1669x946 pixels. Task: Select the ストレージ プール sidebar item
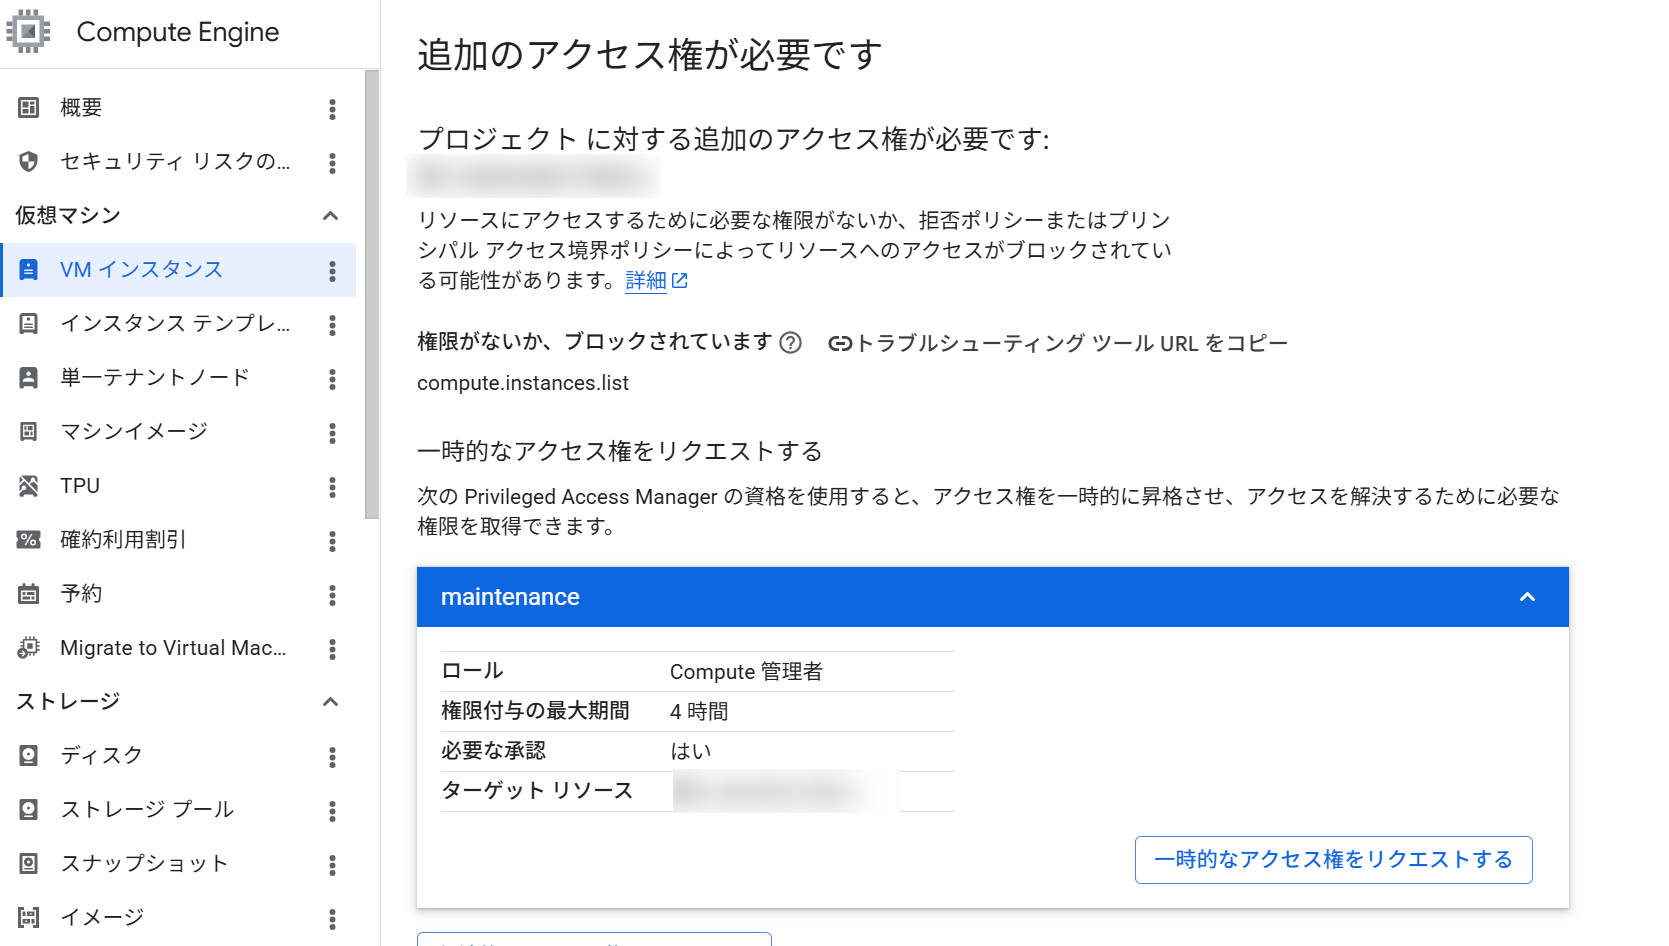tap(146, 809)
